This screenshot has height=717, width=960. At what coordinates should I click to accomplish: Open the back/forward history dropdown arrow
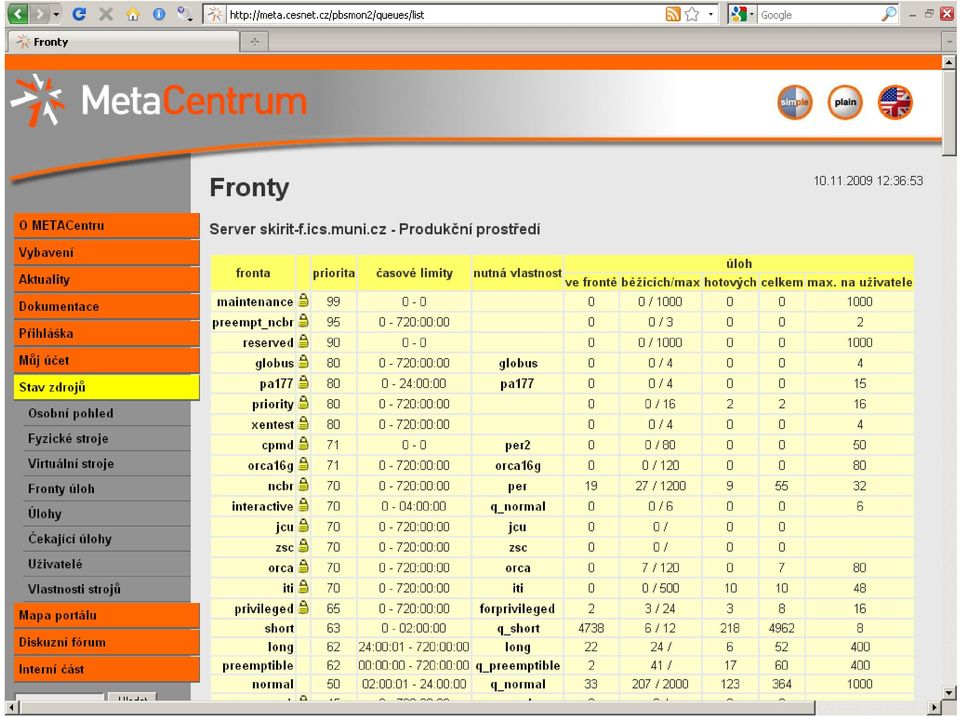[56, 14]
